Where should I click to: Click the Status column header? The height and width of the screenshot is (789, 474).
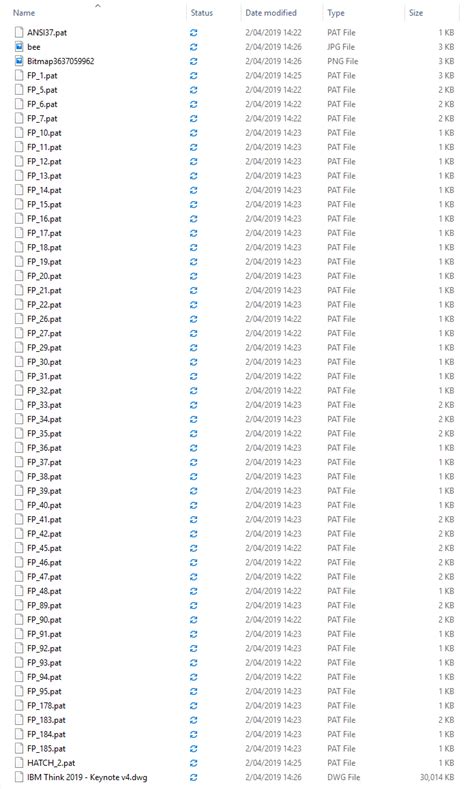(202, 13)
